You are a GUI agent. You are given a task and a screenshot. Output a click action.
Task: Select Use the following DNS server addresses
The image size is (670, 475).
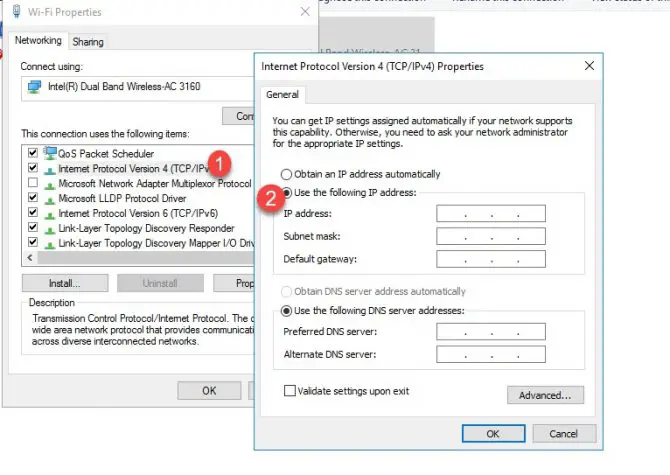tap(286, 311)
